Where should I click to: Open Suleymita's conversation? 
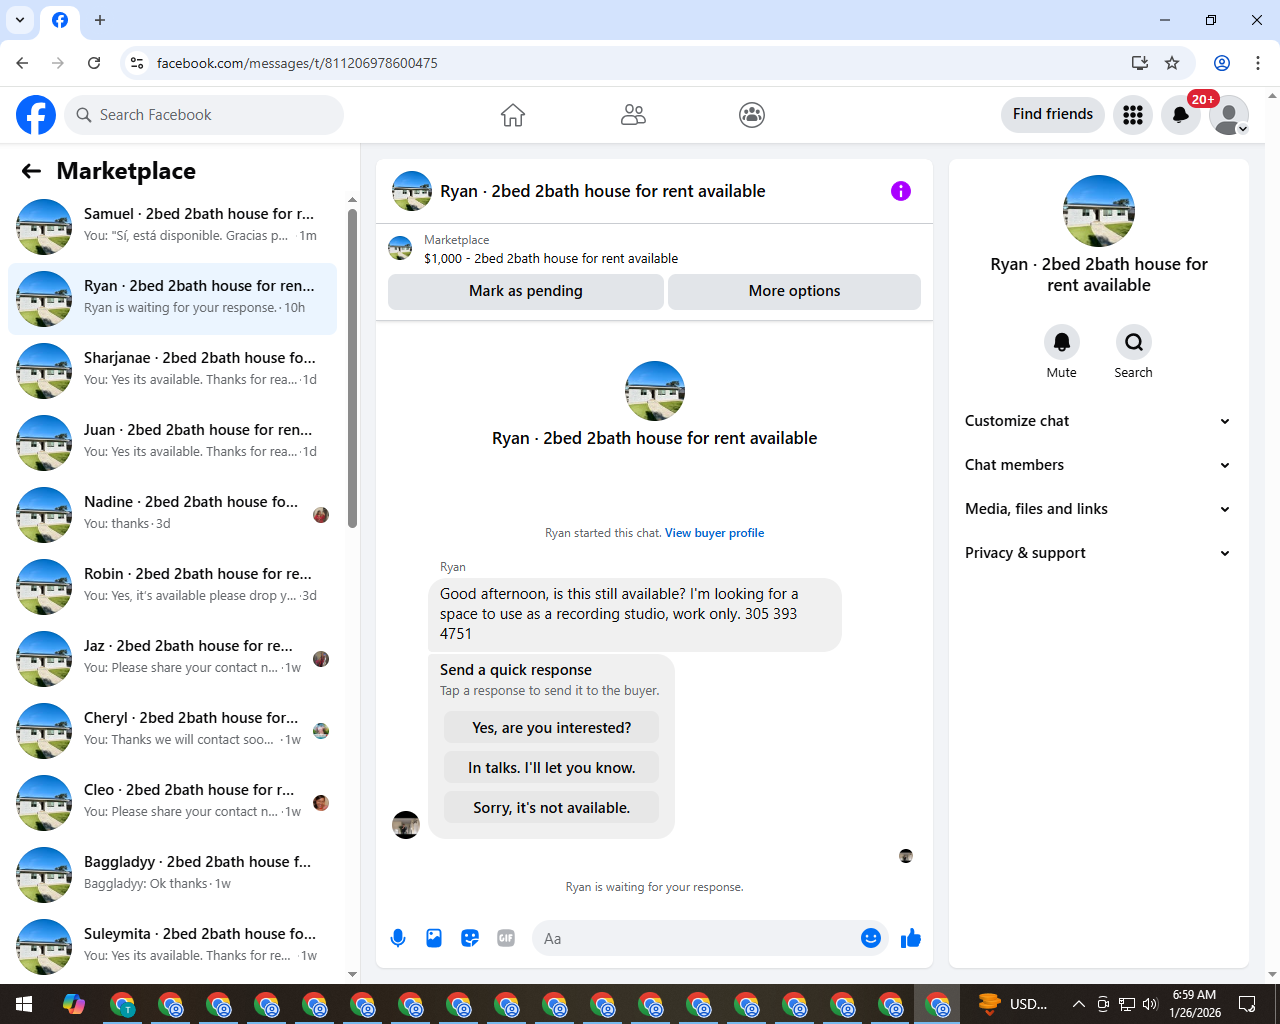(x=172, y=946)
